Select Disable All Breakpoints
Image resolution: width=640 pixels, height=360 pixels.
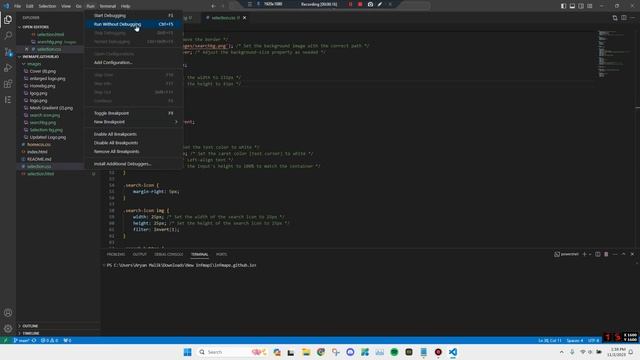133,143
